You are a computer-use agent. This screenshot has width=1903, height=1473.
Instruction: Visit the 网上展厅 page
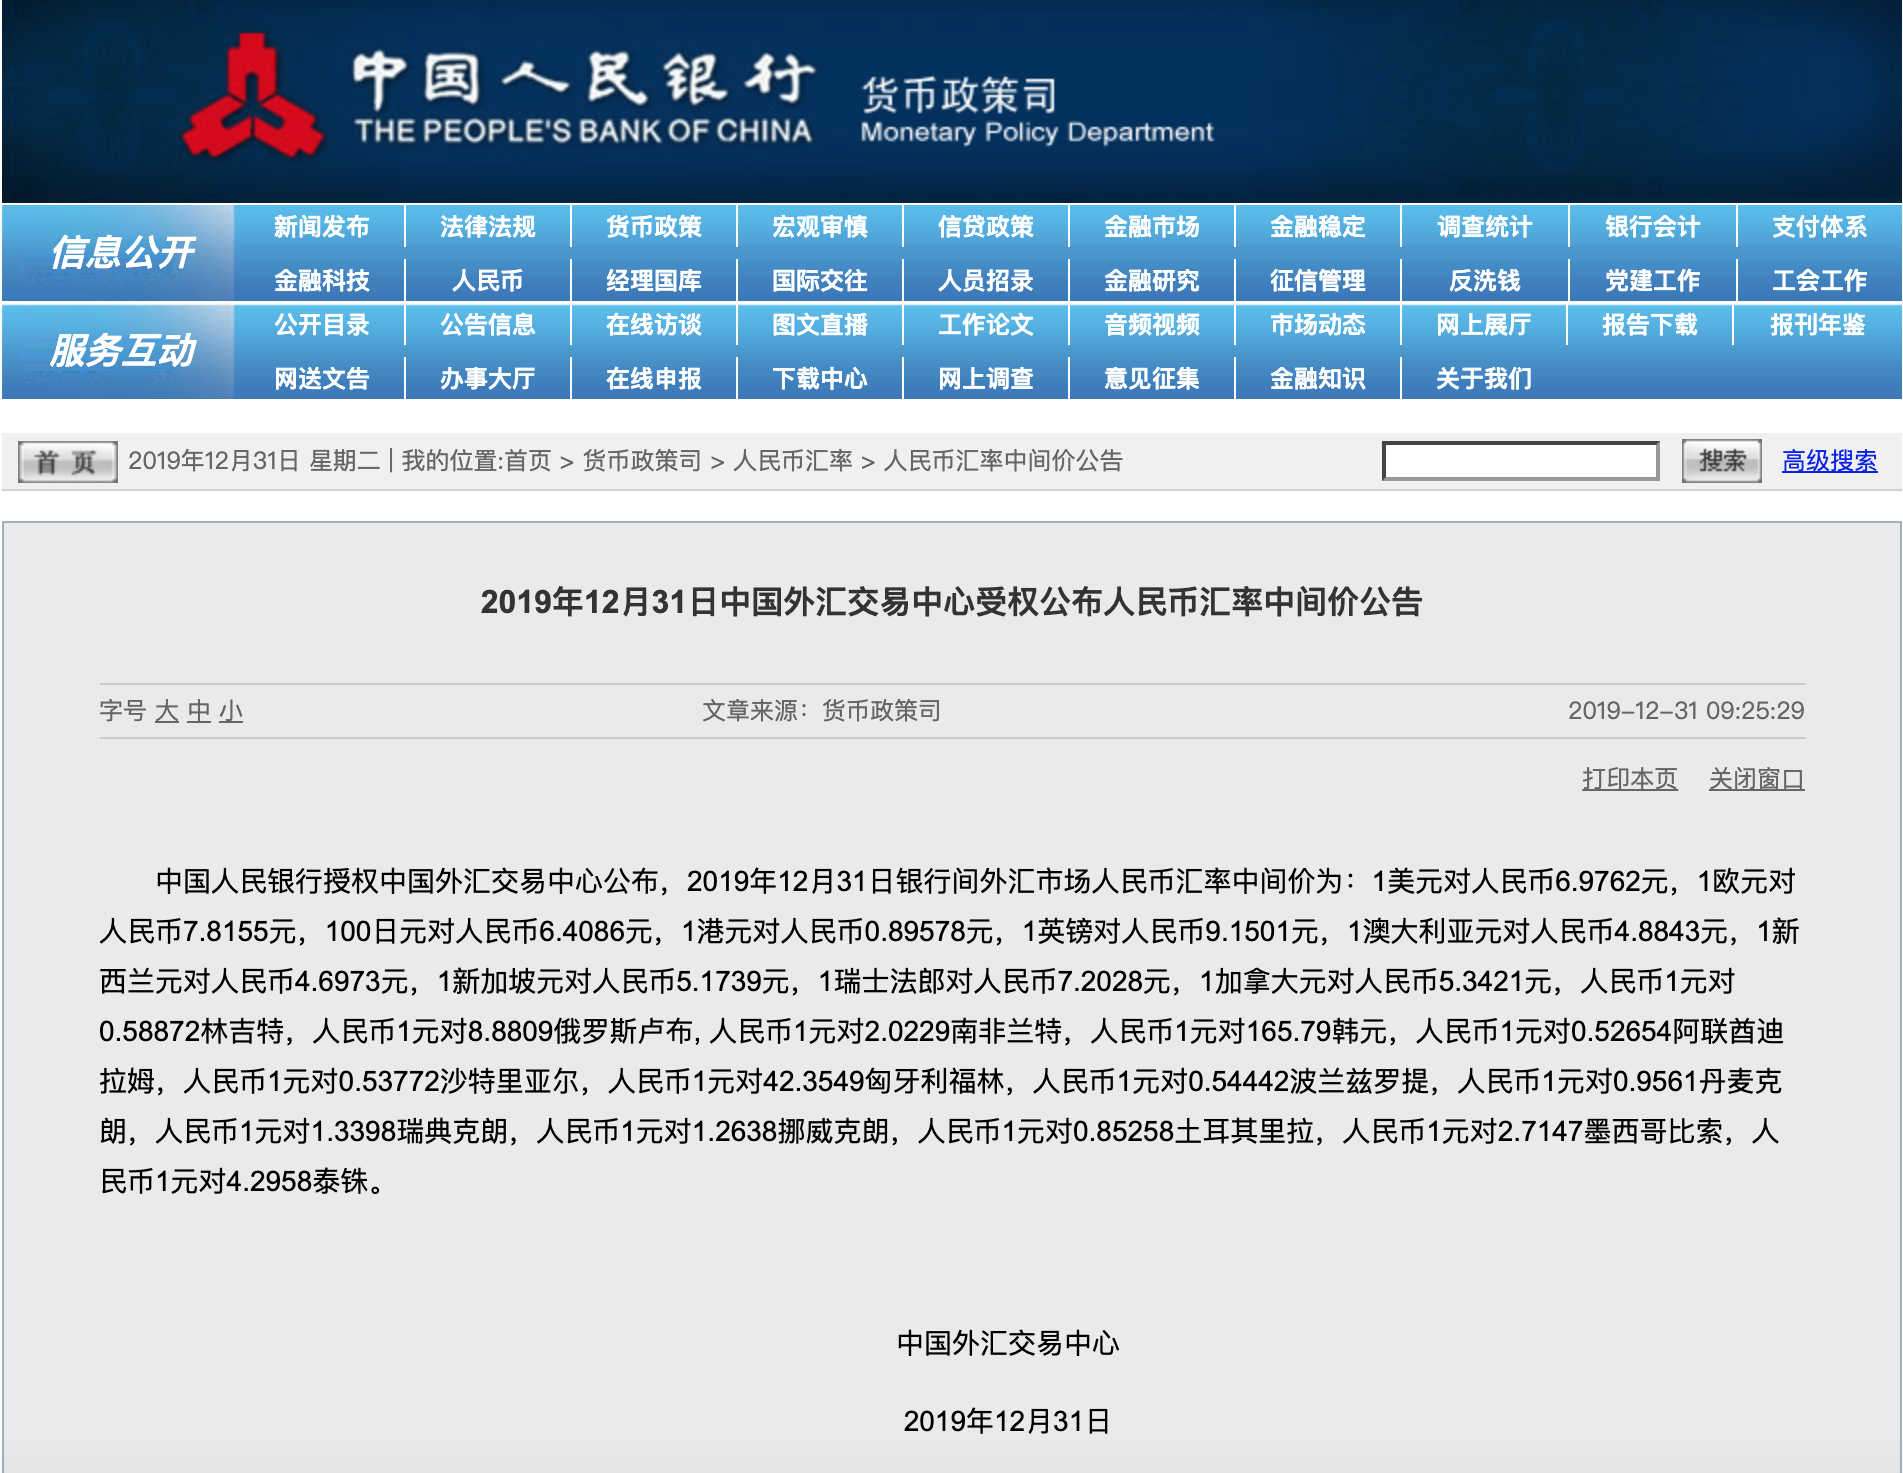coord(1484,325)
